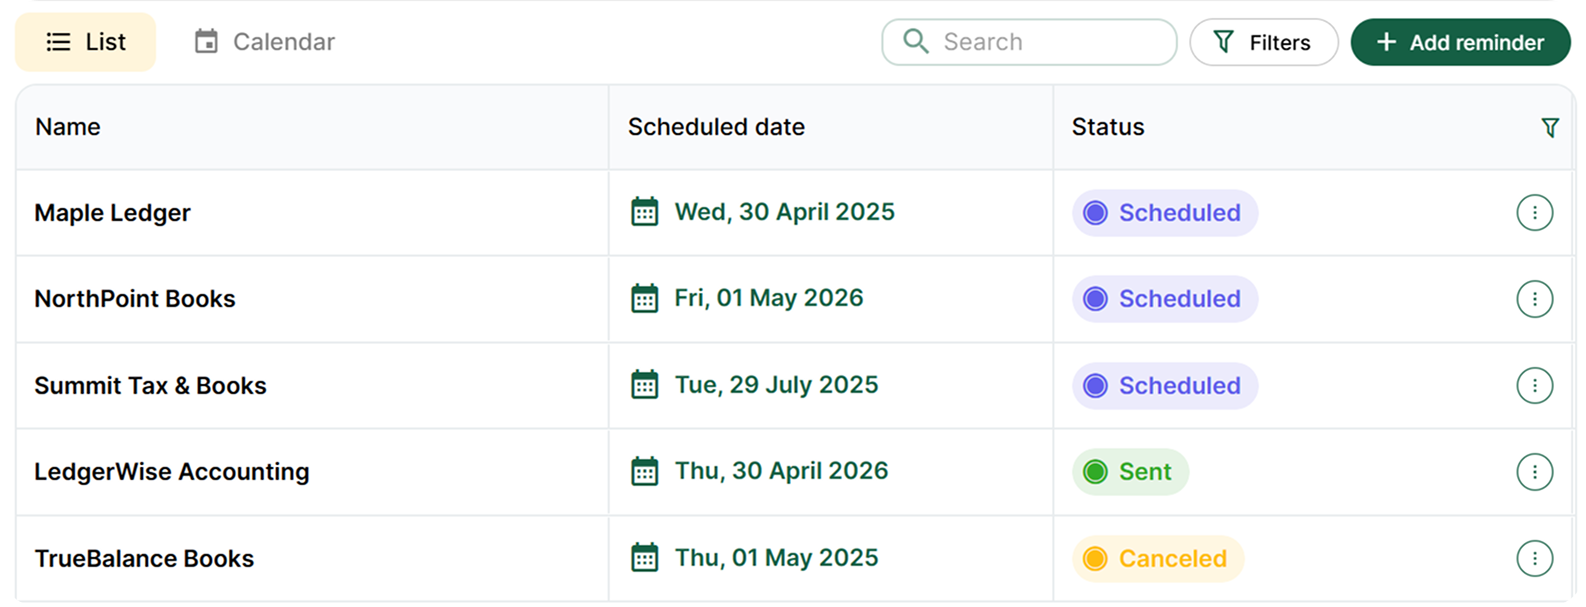Open the actions menu for Maple Ledger
The width and height of the screenshot is (1586, 607).
click(1535, 212)
